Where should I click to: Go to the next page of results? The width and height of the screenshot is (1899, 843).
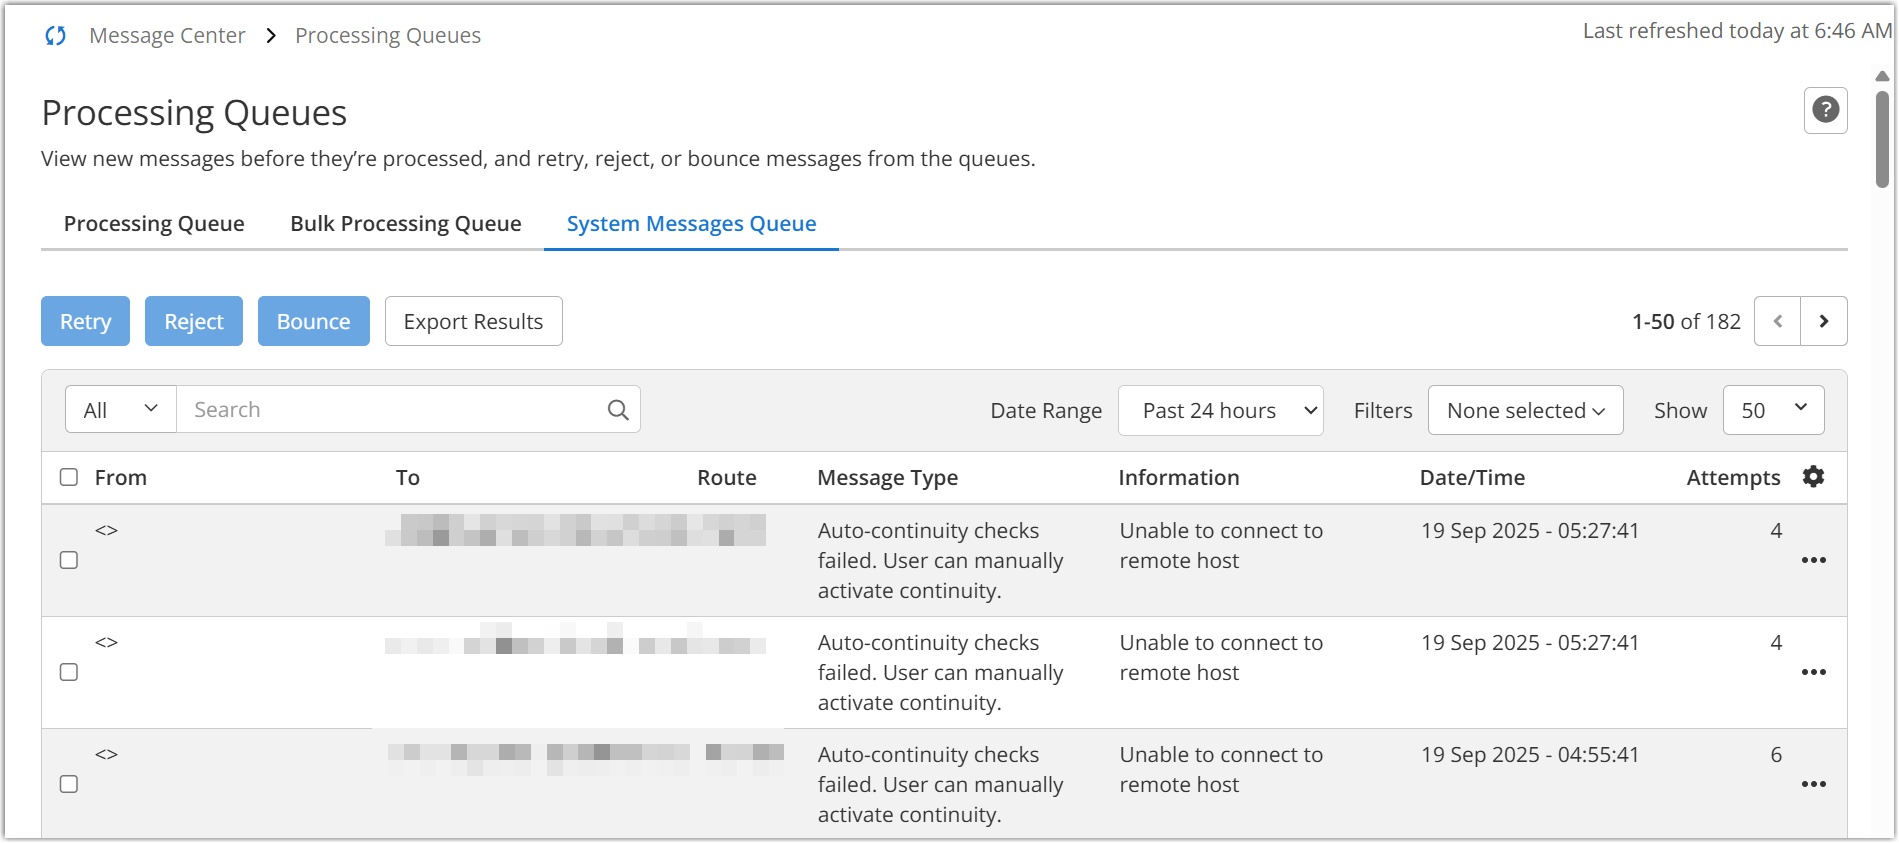pos(1823,321)
